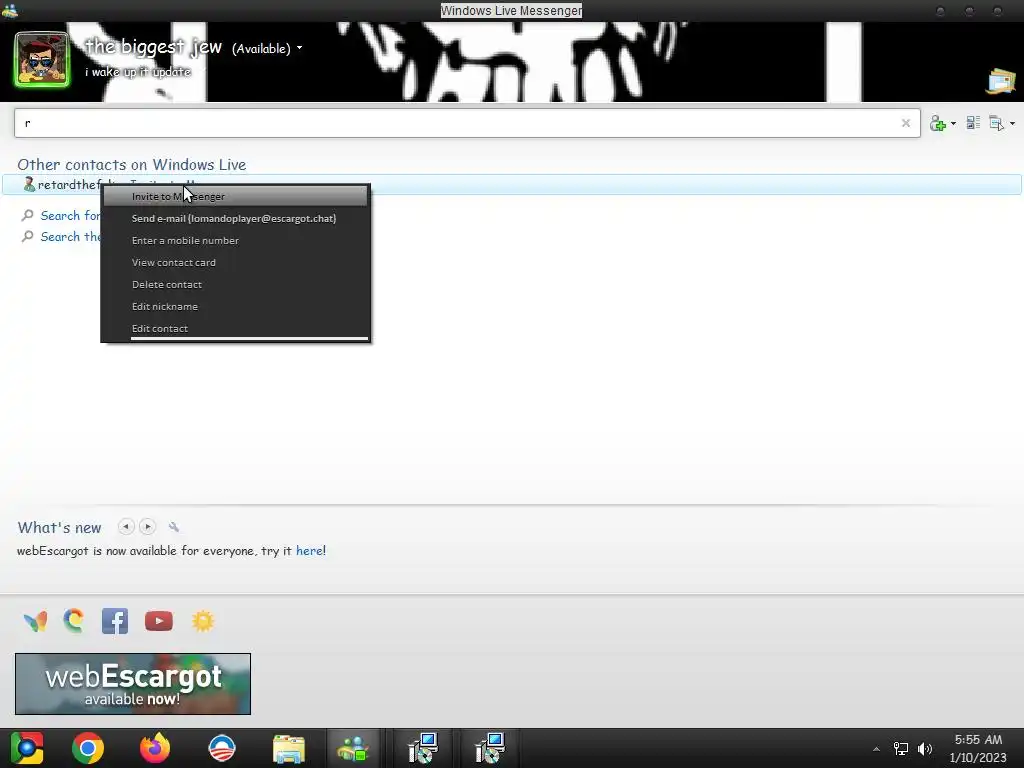
Task: Choose Enter a mobile number
Action: tap(236, 240)
